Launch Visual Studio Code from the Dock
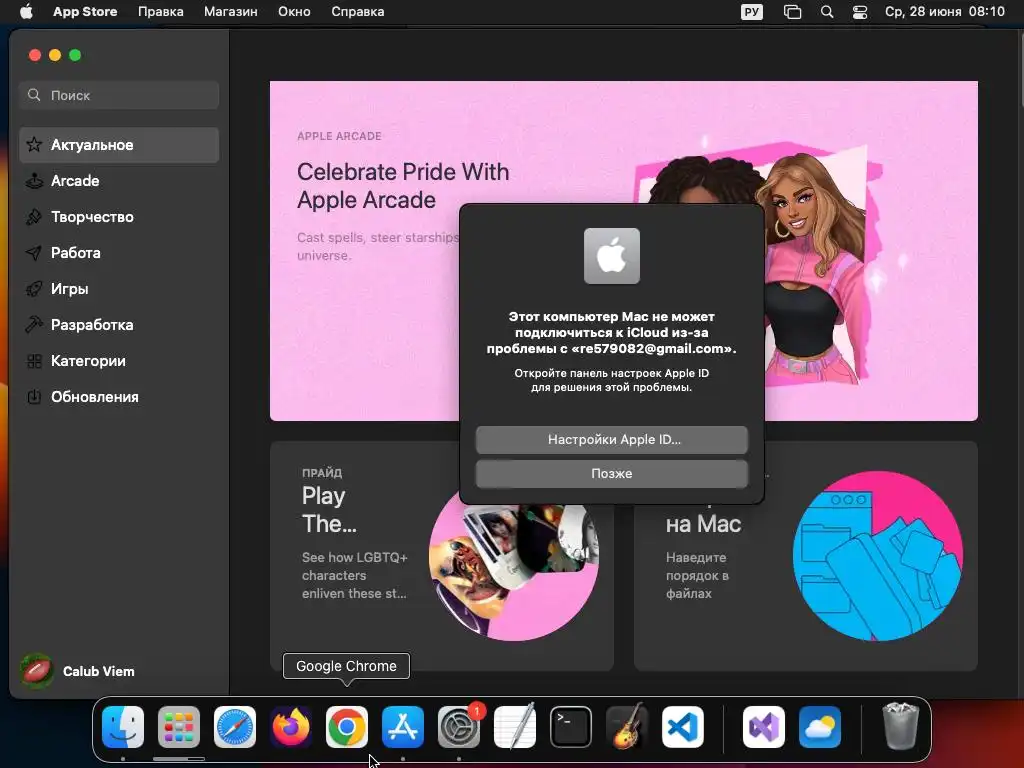The height and width of the screenshot is (768, 1024). click(682, 727)
